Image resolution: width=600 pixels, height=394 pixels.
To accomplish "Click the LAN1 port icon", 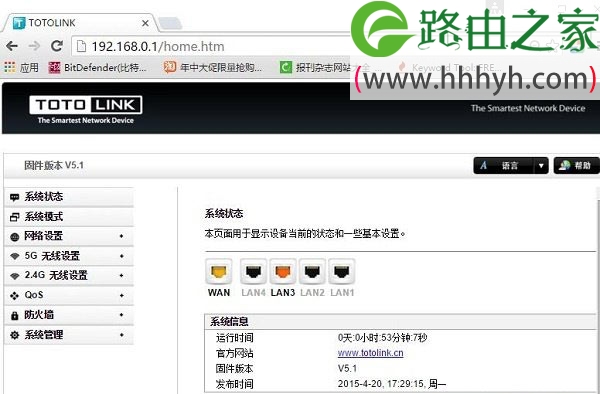I will (342, 271).
